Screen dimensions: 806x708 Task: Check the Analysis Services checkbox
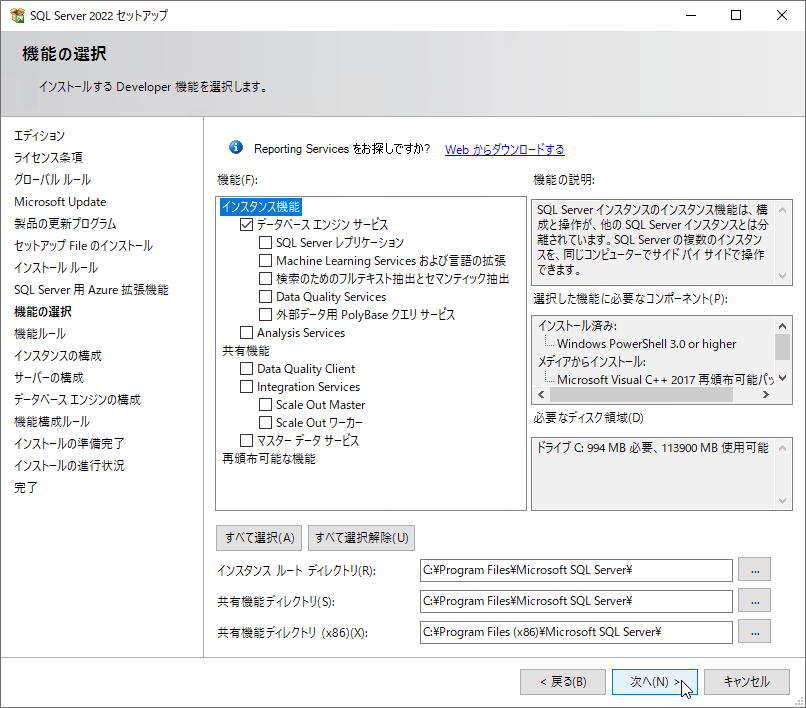(x=246, y=333)
